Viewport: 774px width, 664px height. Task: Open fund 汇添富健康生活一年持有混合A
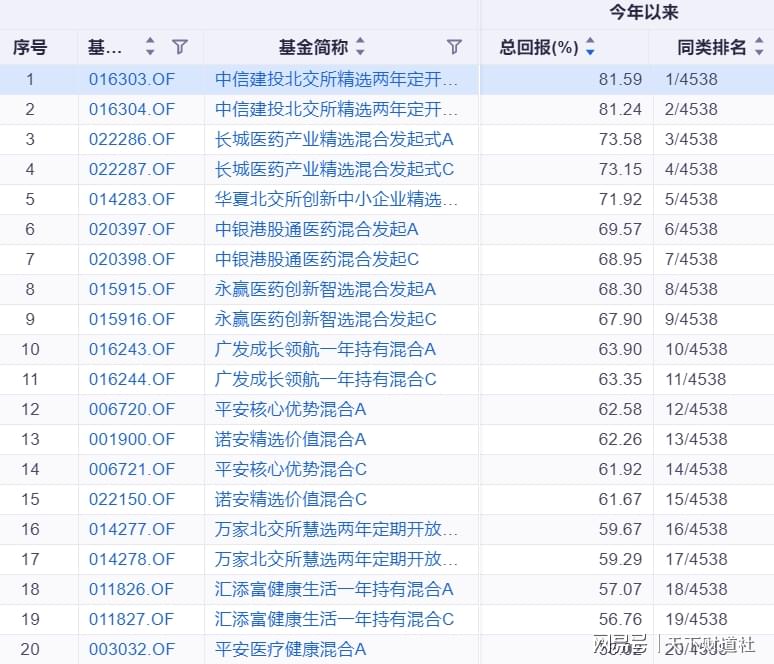[334, 589]
